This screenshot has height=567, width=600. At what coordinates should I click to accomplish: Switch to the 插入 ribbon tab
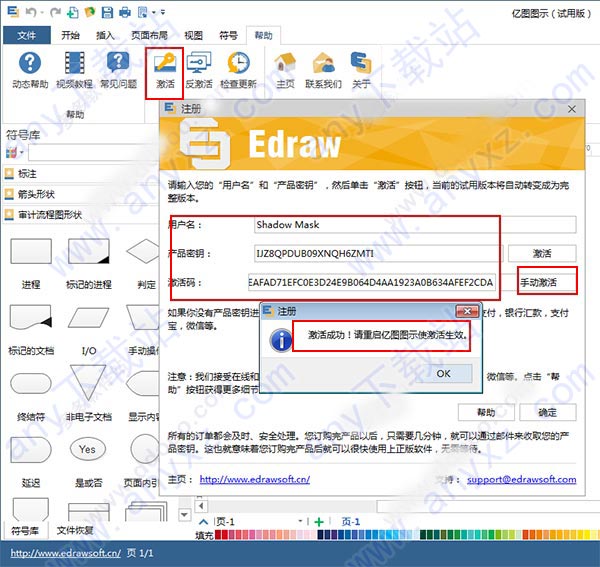coord(105,36)
